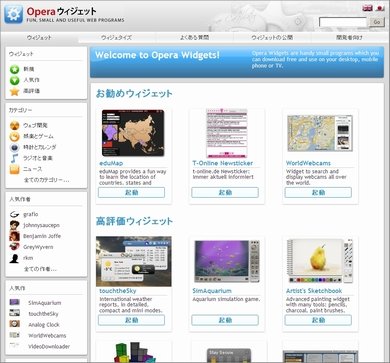Click the 時計とカレンダー category icon
Image resolution: width=390 pixels, height=363 pixels.
14,147
